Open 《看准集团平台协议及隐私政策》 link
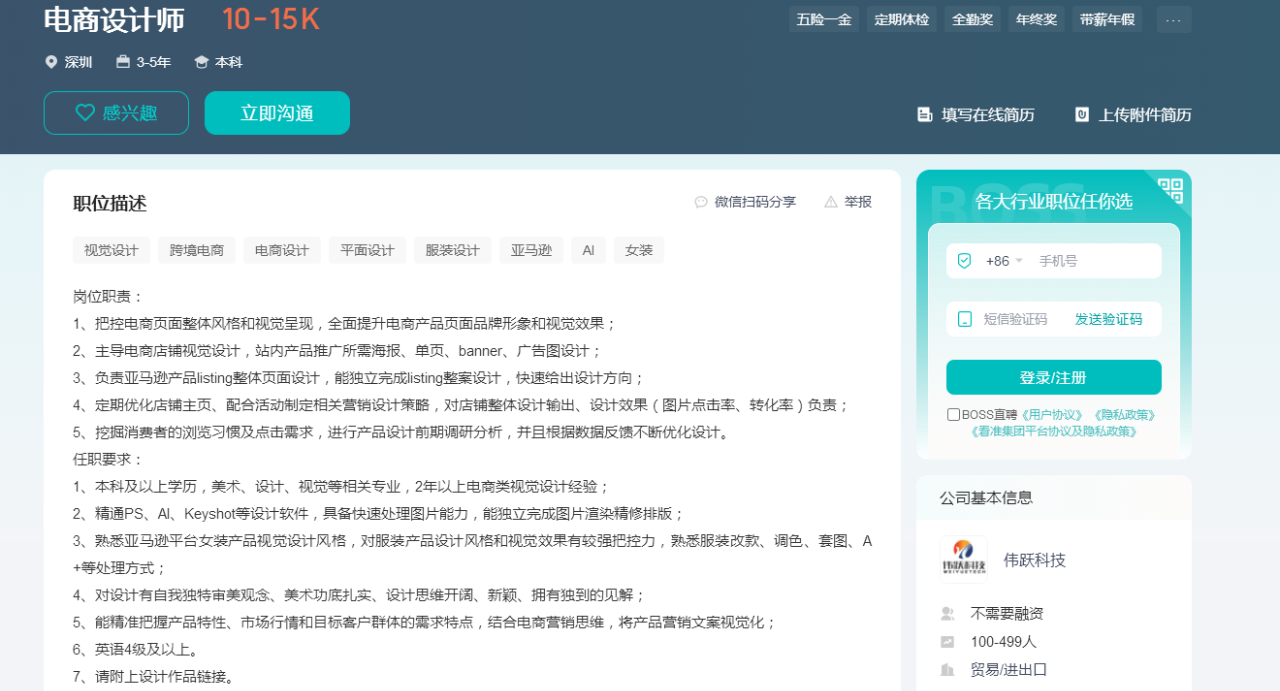The height and width of the screenshot is (691, 1280). [1053, 431]
